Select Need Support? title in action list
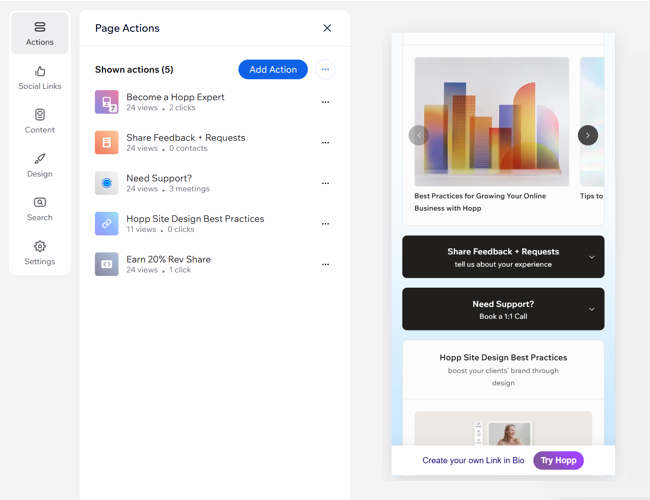 point(159,178)
